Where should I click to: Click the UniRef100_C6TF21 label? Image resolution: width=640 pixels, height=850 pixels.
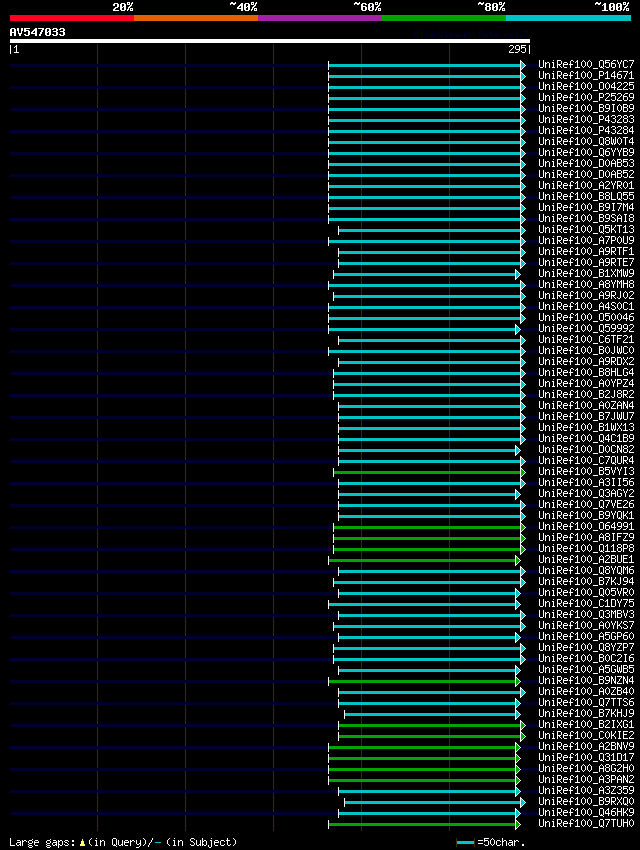click(x=586, y=339)
